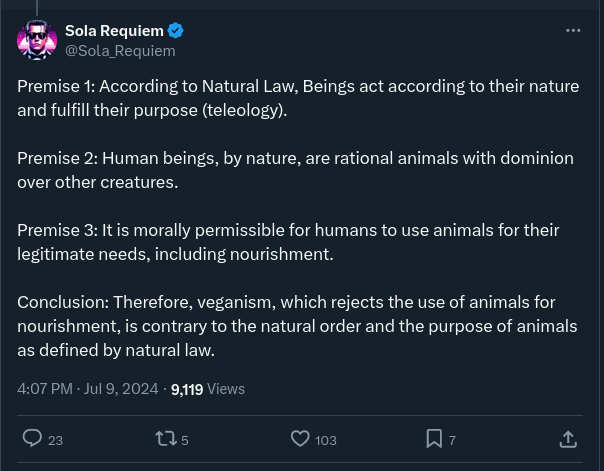The width and height of the screenshot is (604, 471).
Task: Click the 4:07 PM Jul 9, 2024 timestamp
Action: point(88,388)
